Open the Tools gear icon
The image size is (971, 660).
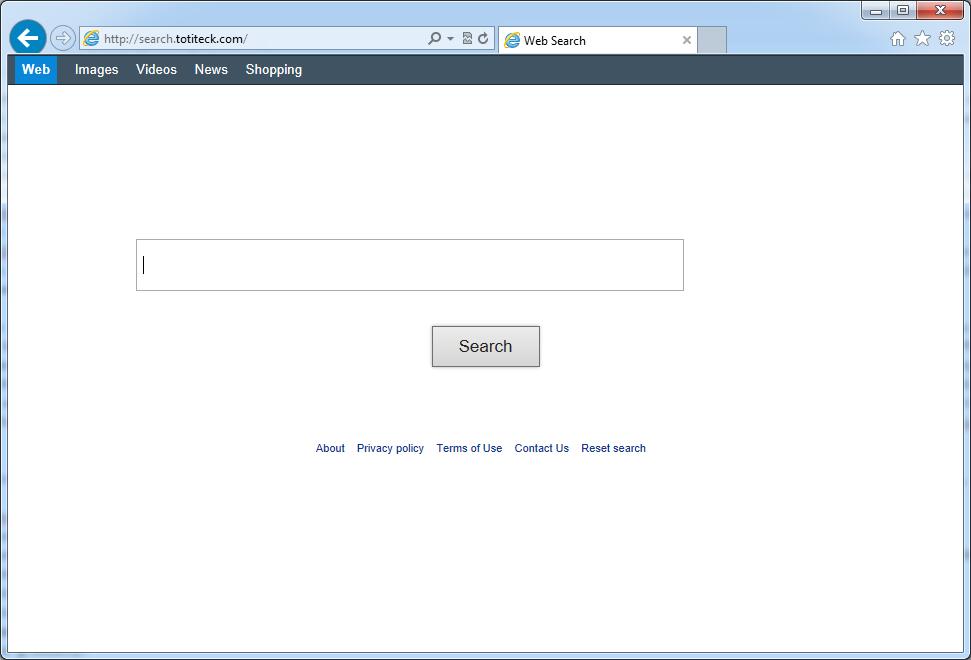[947, 38]
